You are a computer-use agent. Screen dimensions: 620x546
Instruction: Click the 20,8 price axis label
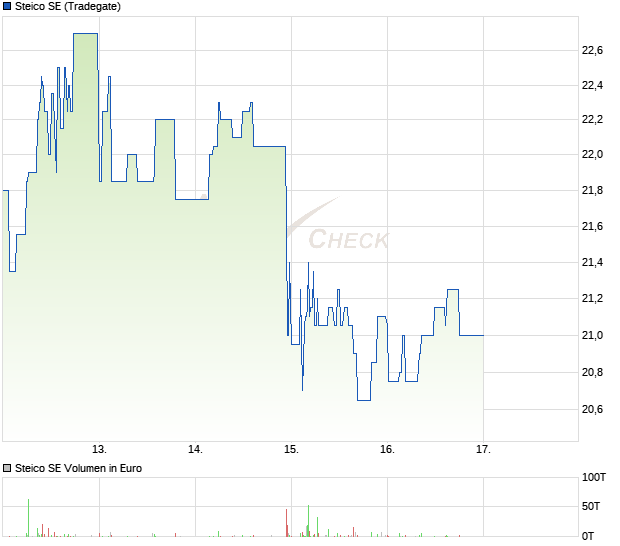pyautogui.click(x=592, y=372)
